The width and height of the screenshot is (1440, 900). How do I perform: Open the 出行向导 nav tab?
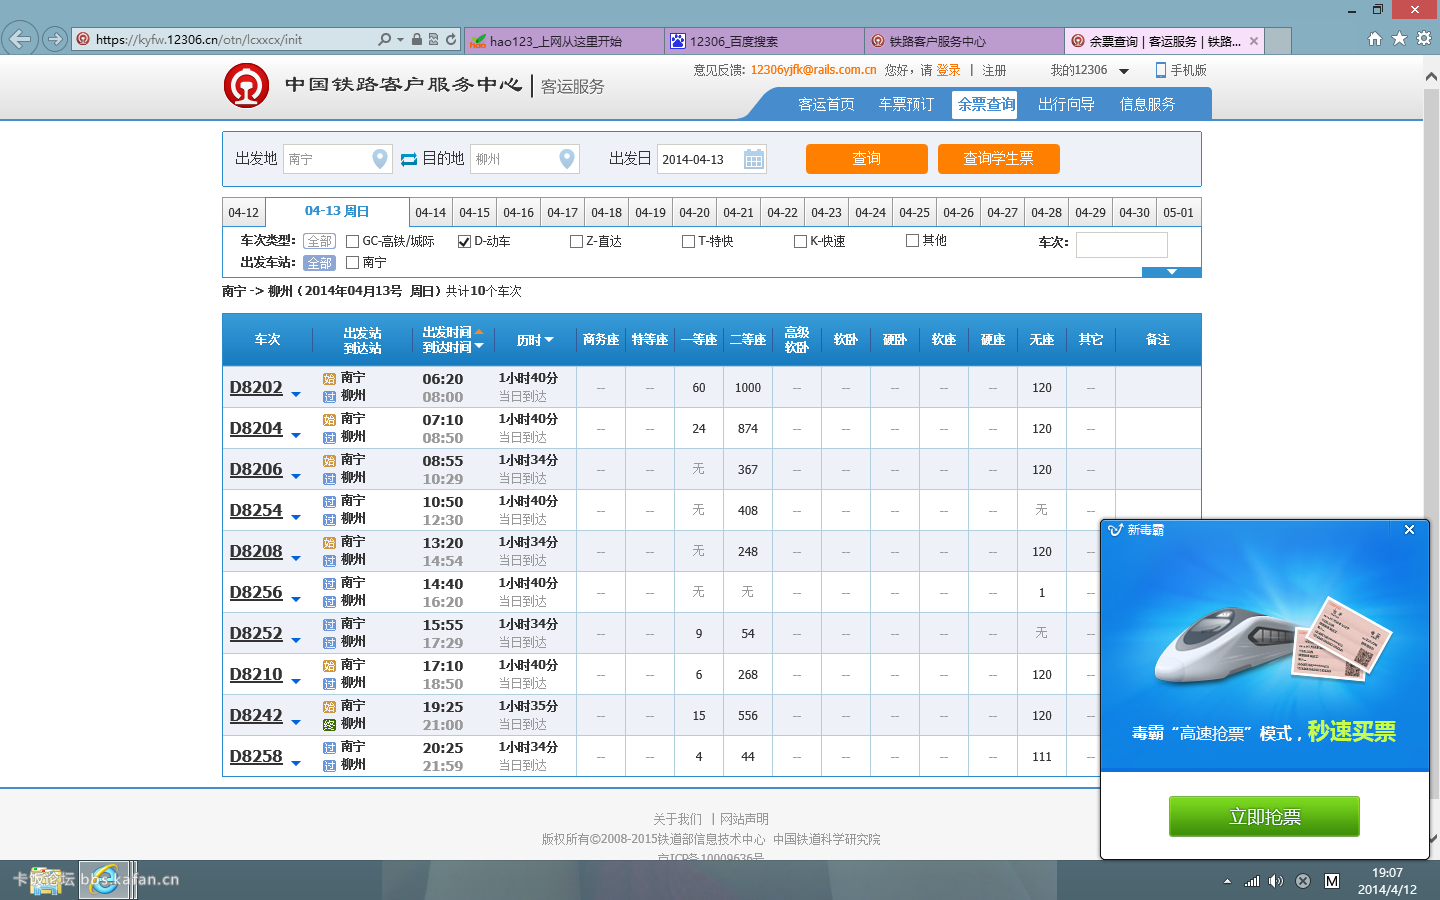tap(1066, 104)
